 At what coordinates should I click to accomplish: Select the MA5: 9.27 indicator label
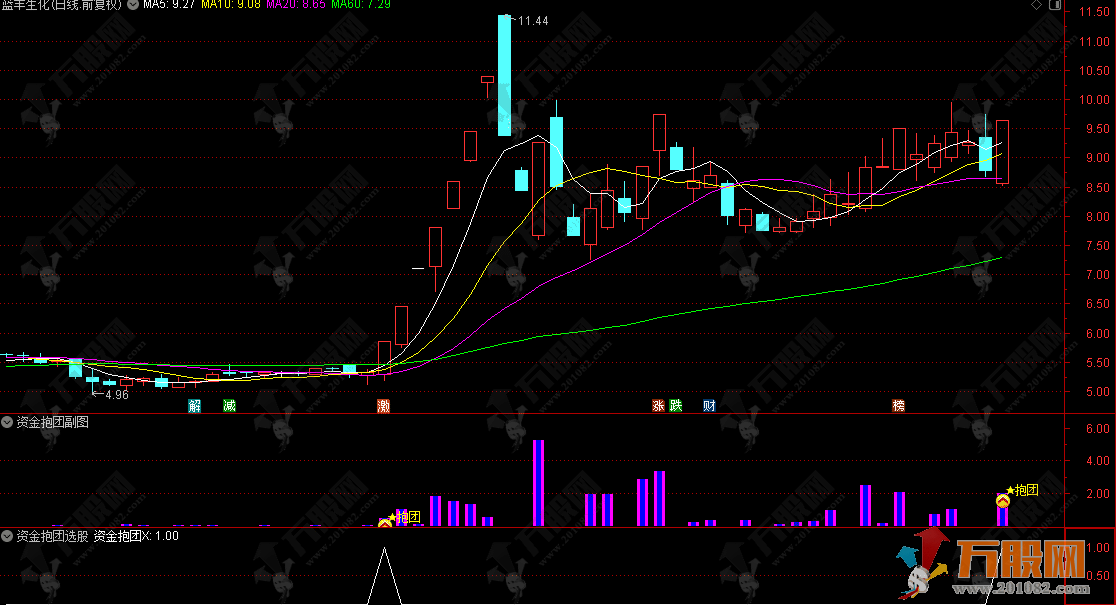pos(169,4)
